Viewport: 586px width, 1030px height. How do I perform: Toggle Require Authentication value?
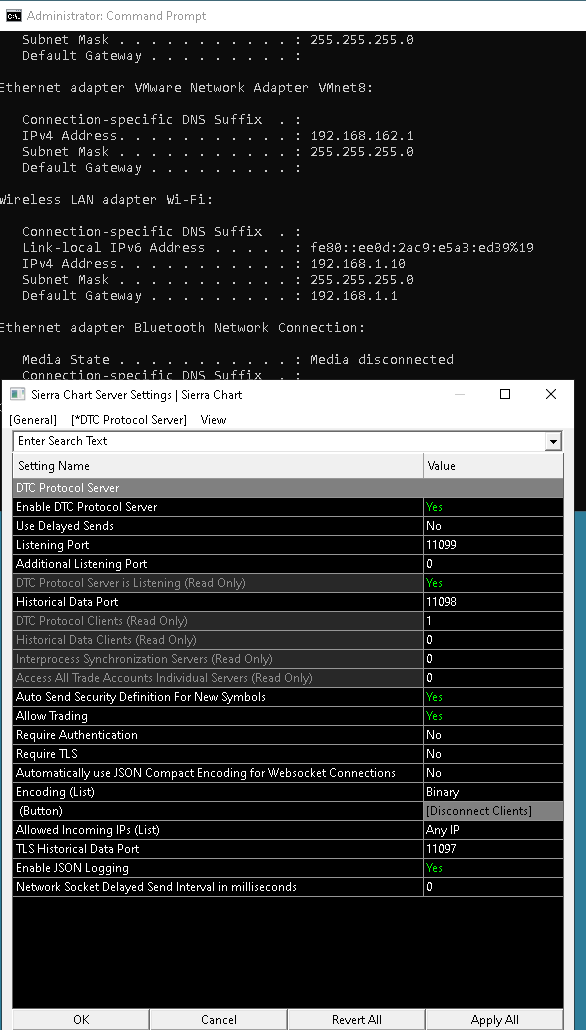tap(493, 735)
